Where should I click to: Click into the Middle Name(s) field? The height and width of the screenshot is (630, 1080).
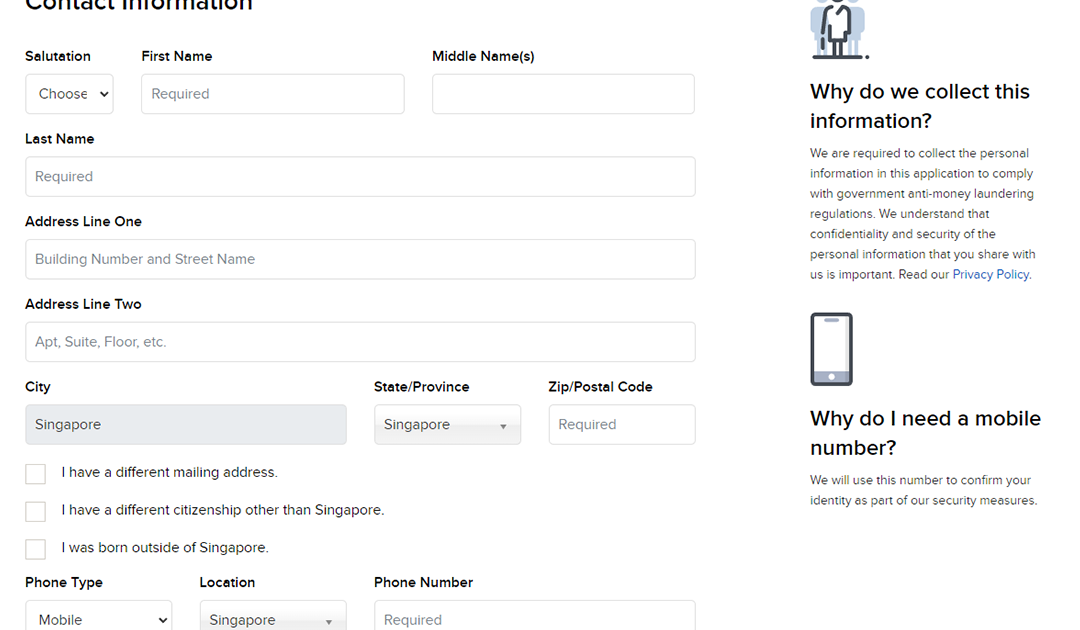[563, 94]
